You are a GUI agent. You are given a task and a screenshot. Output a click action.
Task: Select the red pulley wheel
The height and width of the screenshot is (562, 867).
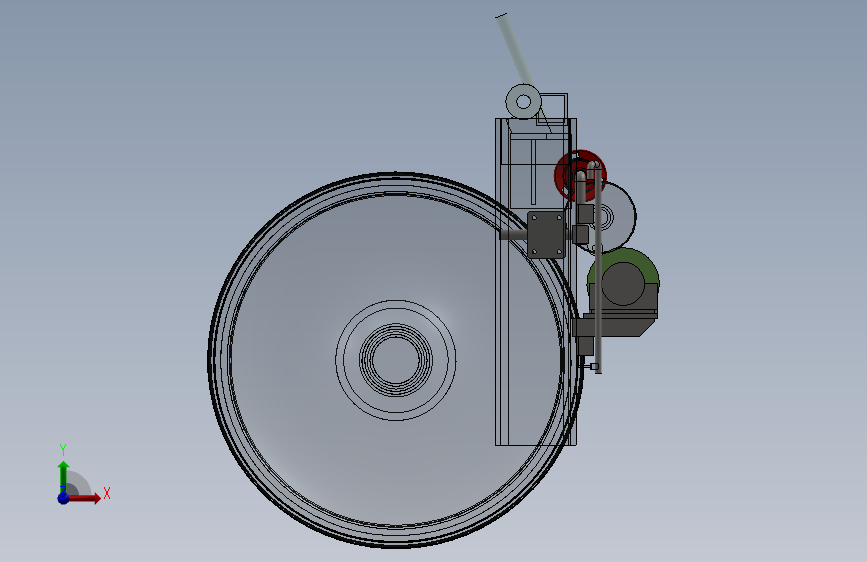pyautogui.click(x=580, y=175)
